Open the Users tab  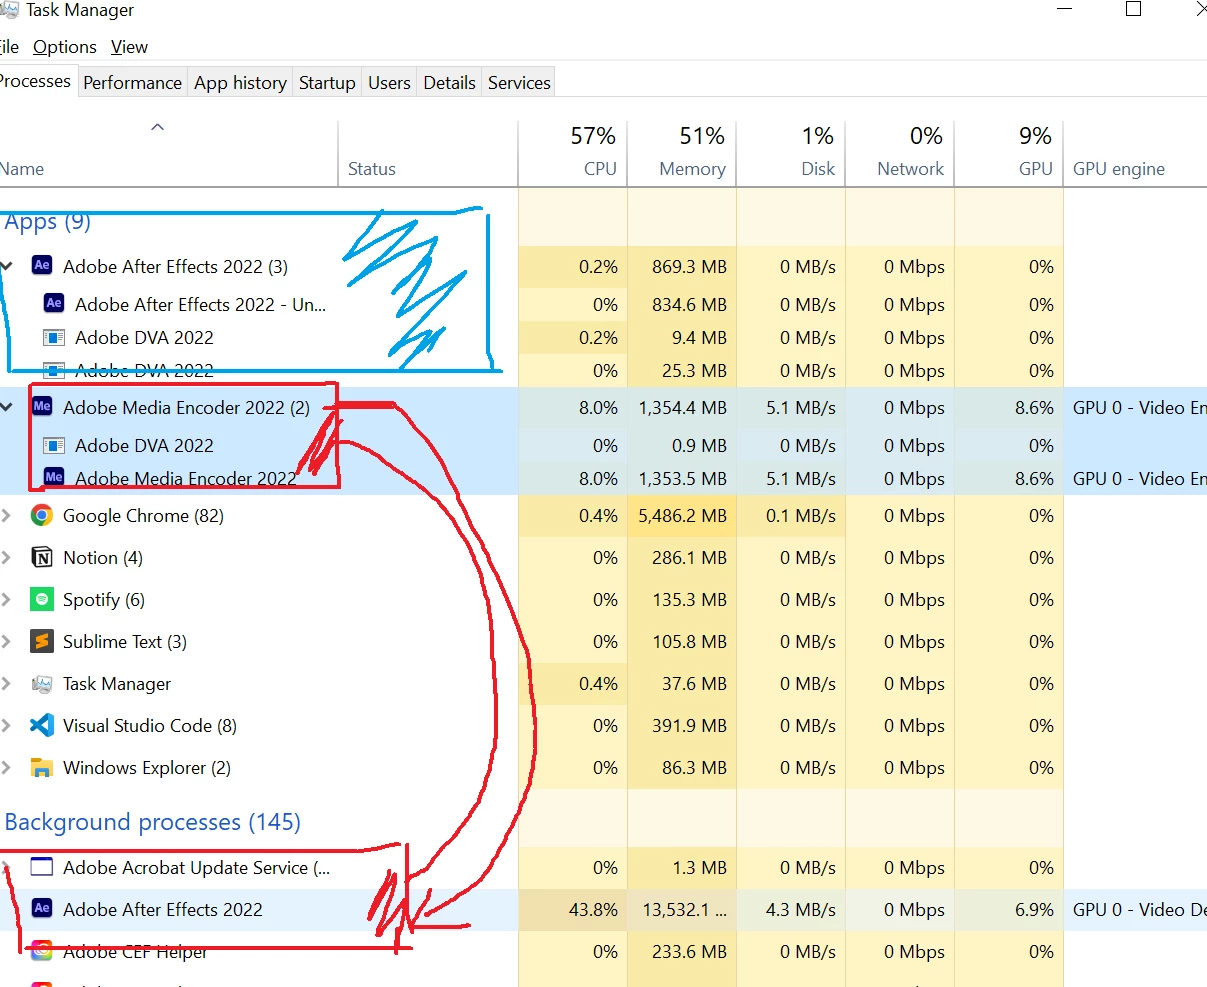tap(389, 83)
